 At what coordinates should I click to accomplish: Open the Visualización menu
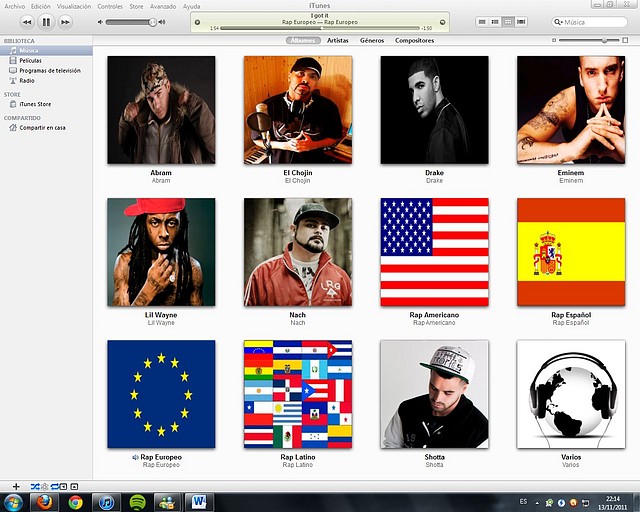[x=74, y=7]
